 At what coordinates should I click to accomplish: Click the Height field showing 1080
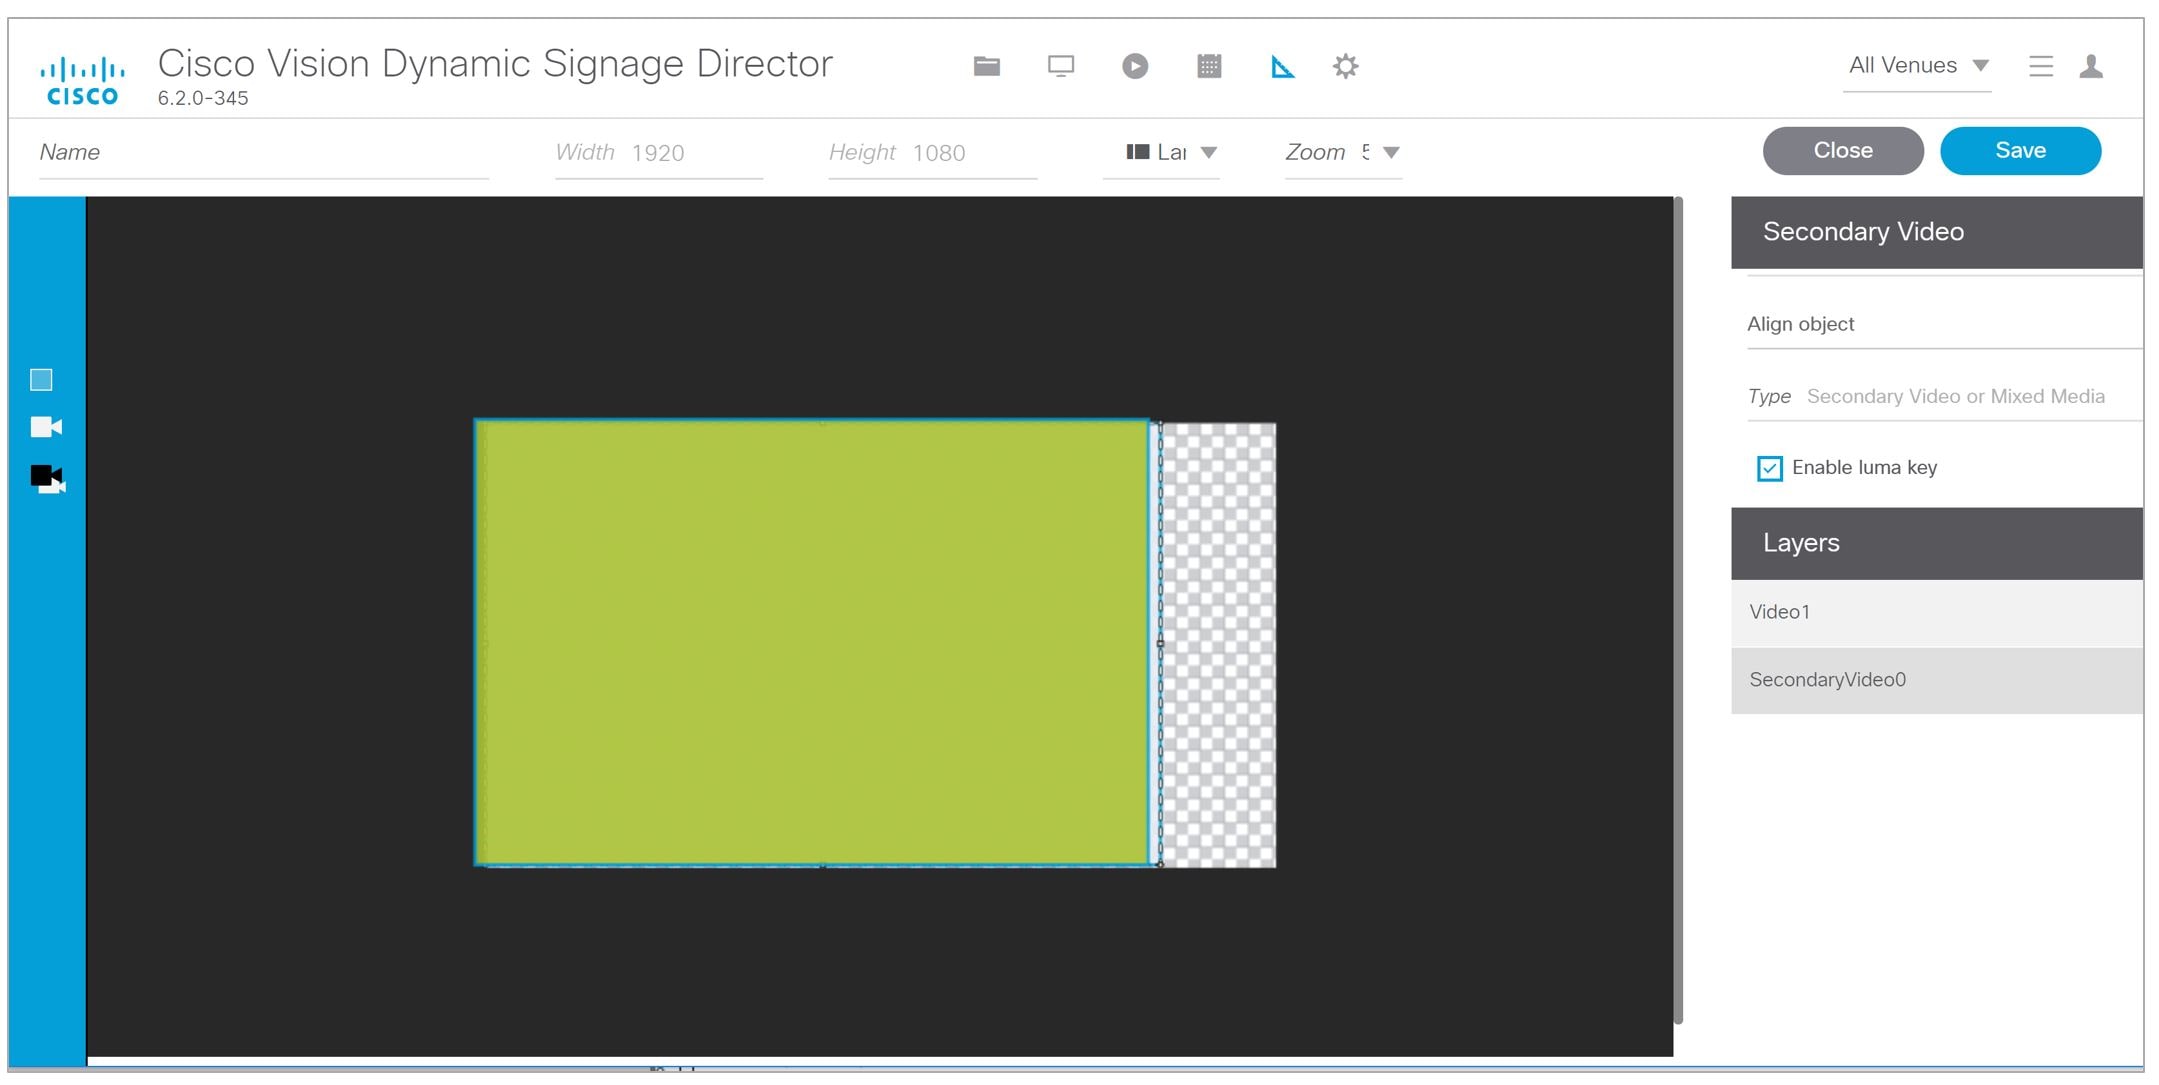pyautogui.click(x=932, y=153)
